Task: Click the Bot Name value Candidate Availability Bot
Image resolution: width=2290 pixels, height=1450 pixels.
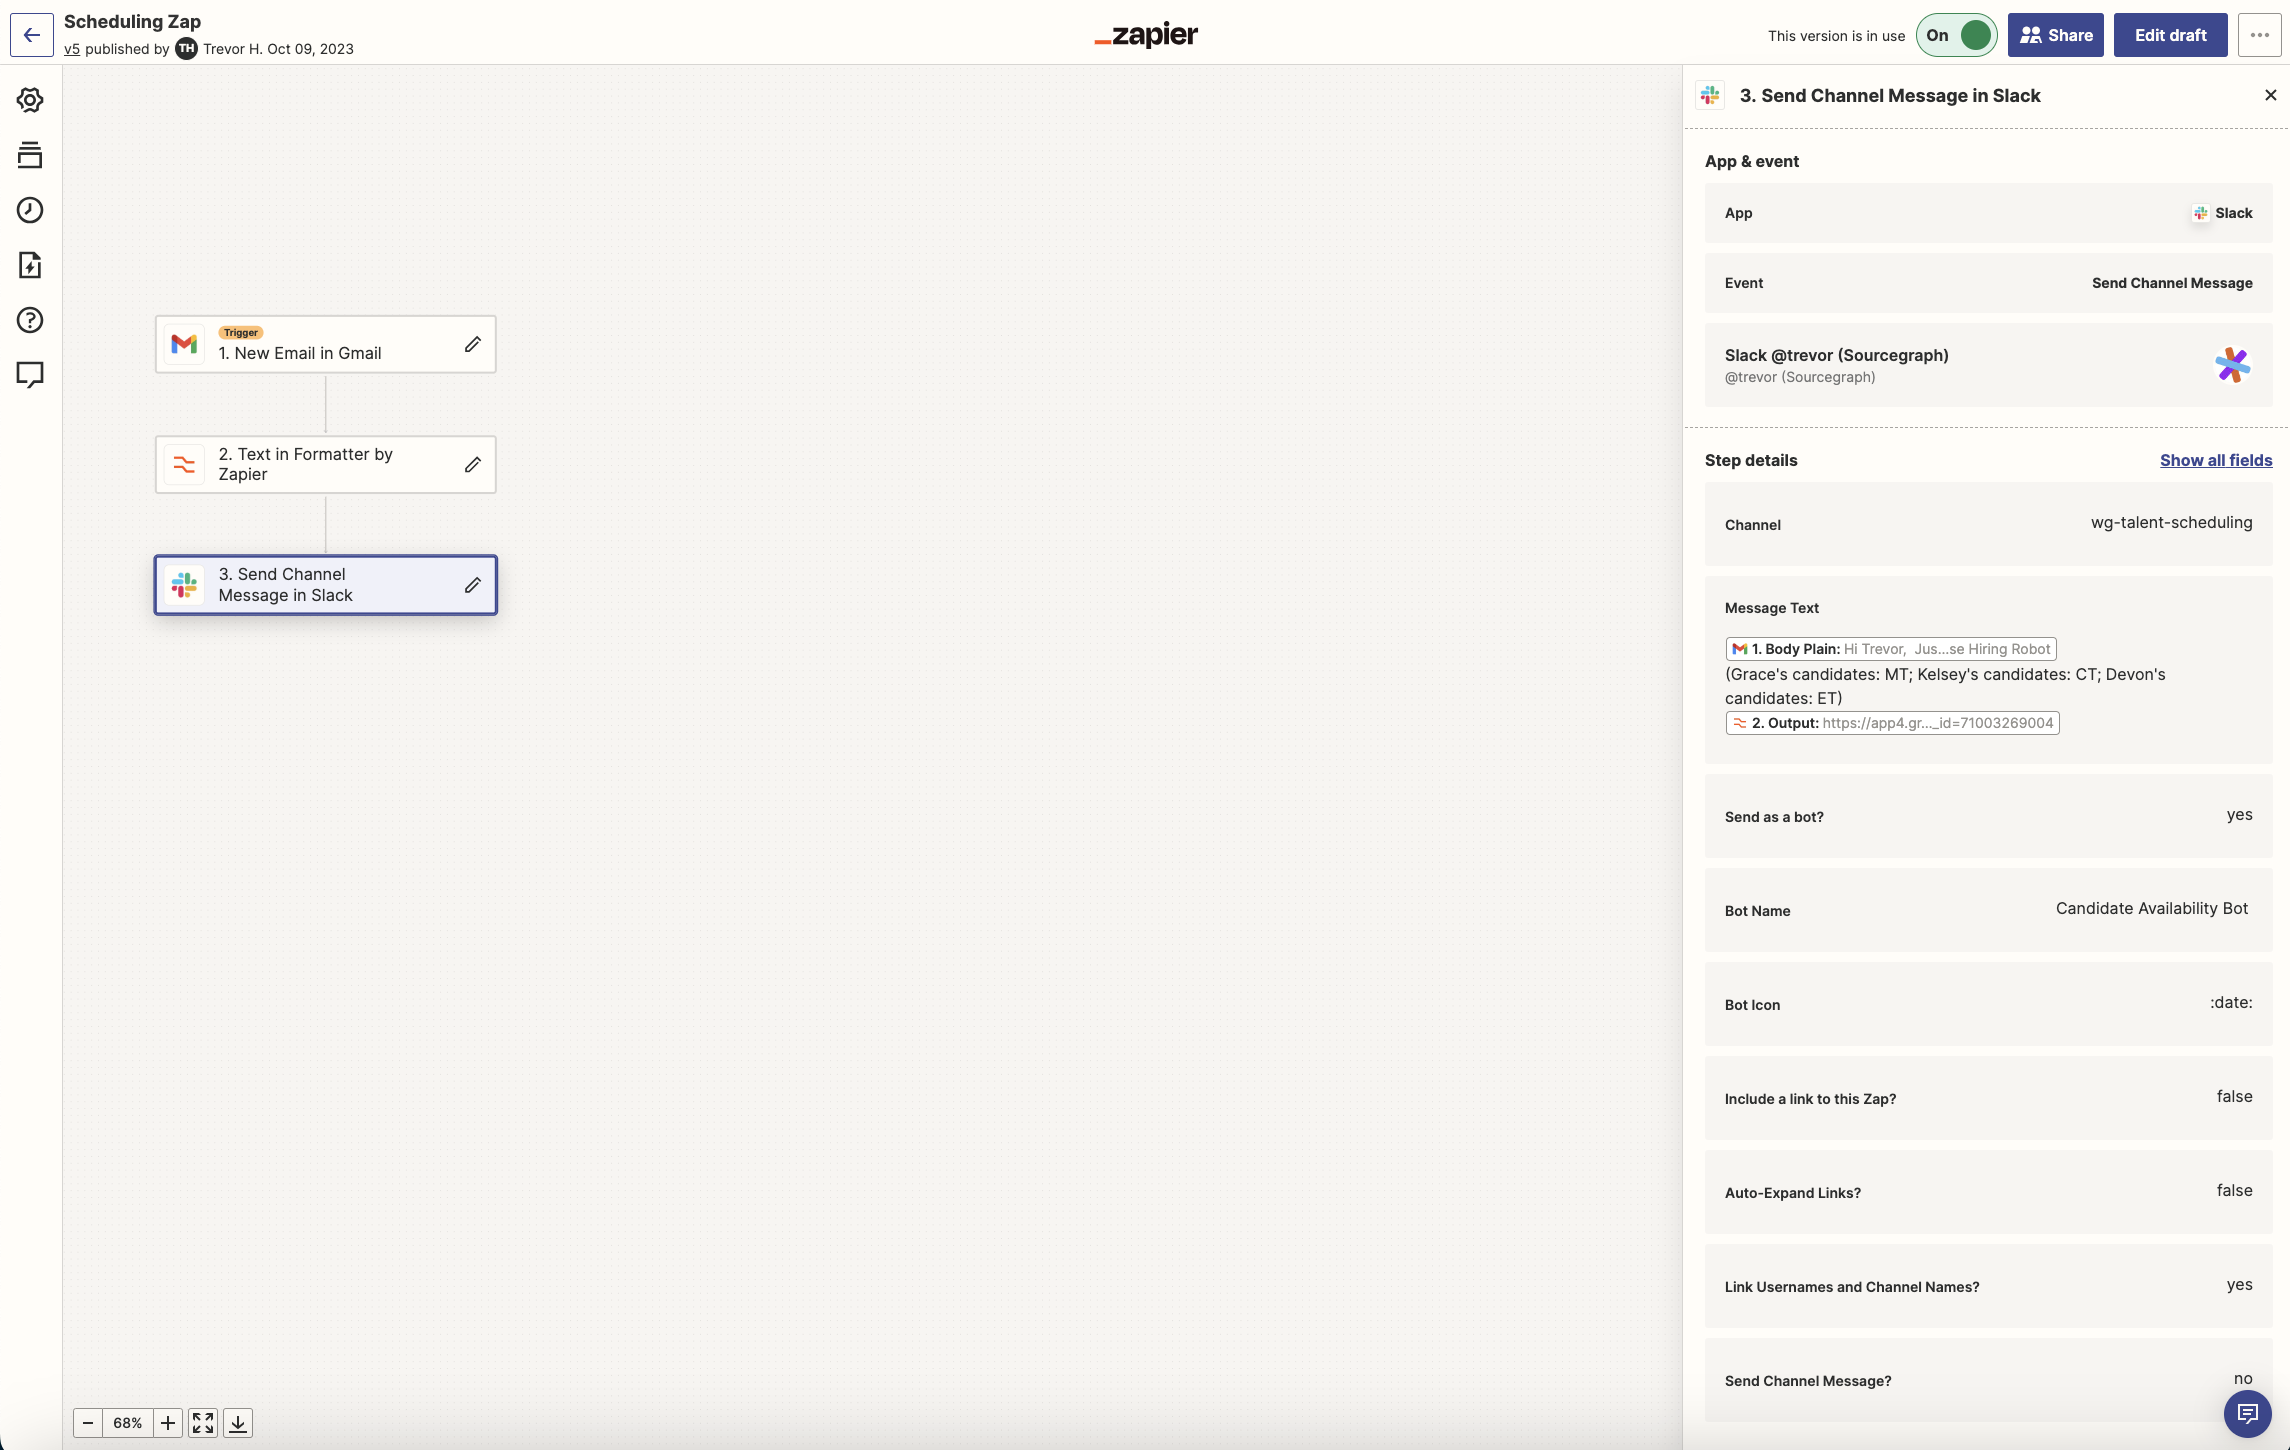Action: pyautogui.click(x=2152, y=909)
